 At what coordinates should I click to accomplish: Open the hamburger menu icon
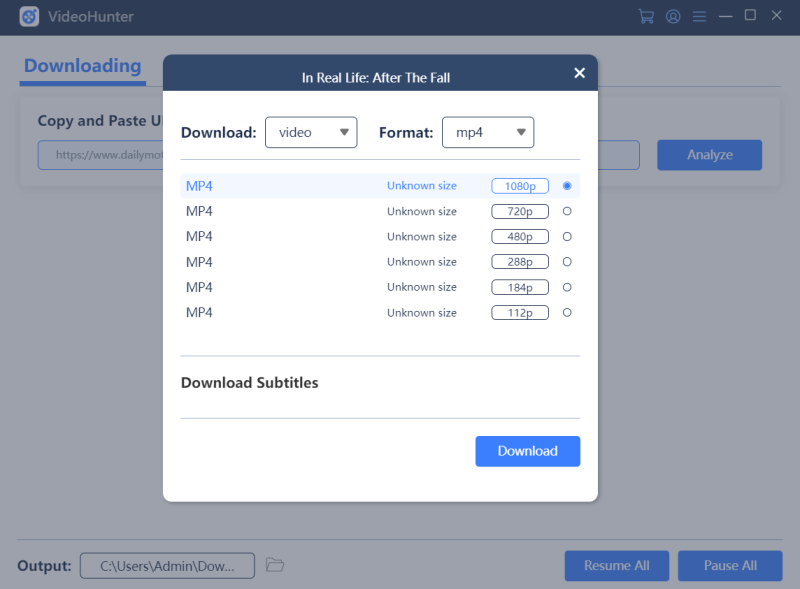(699, 16)
